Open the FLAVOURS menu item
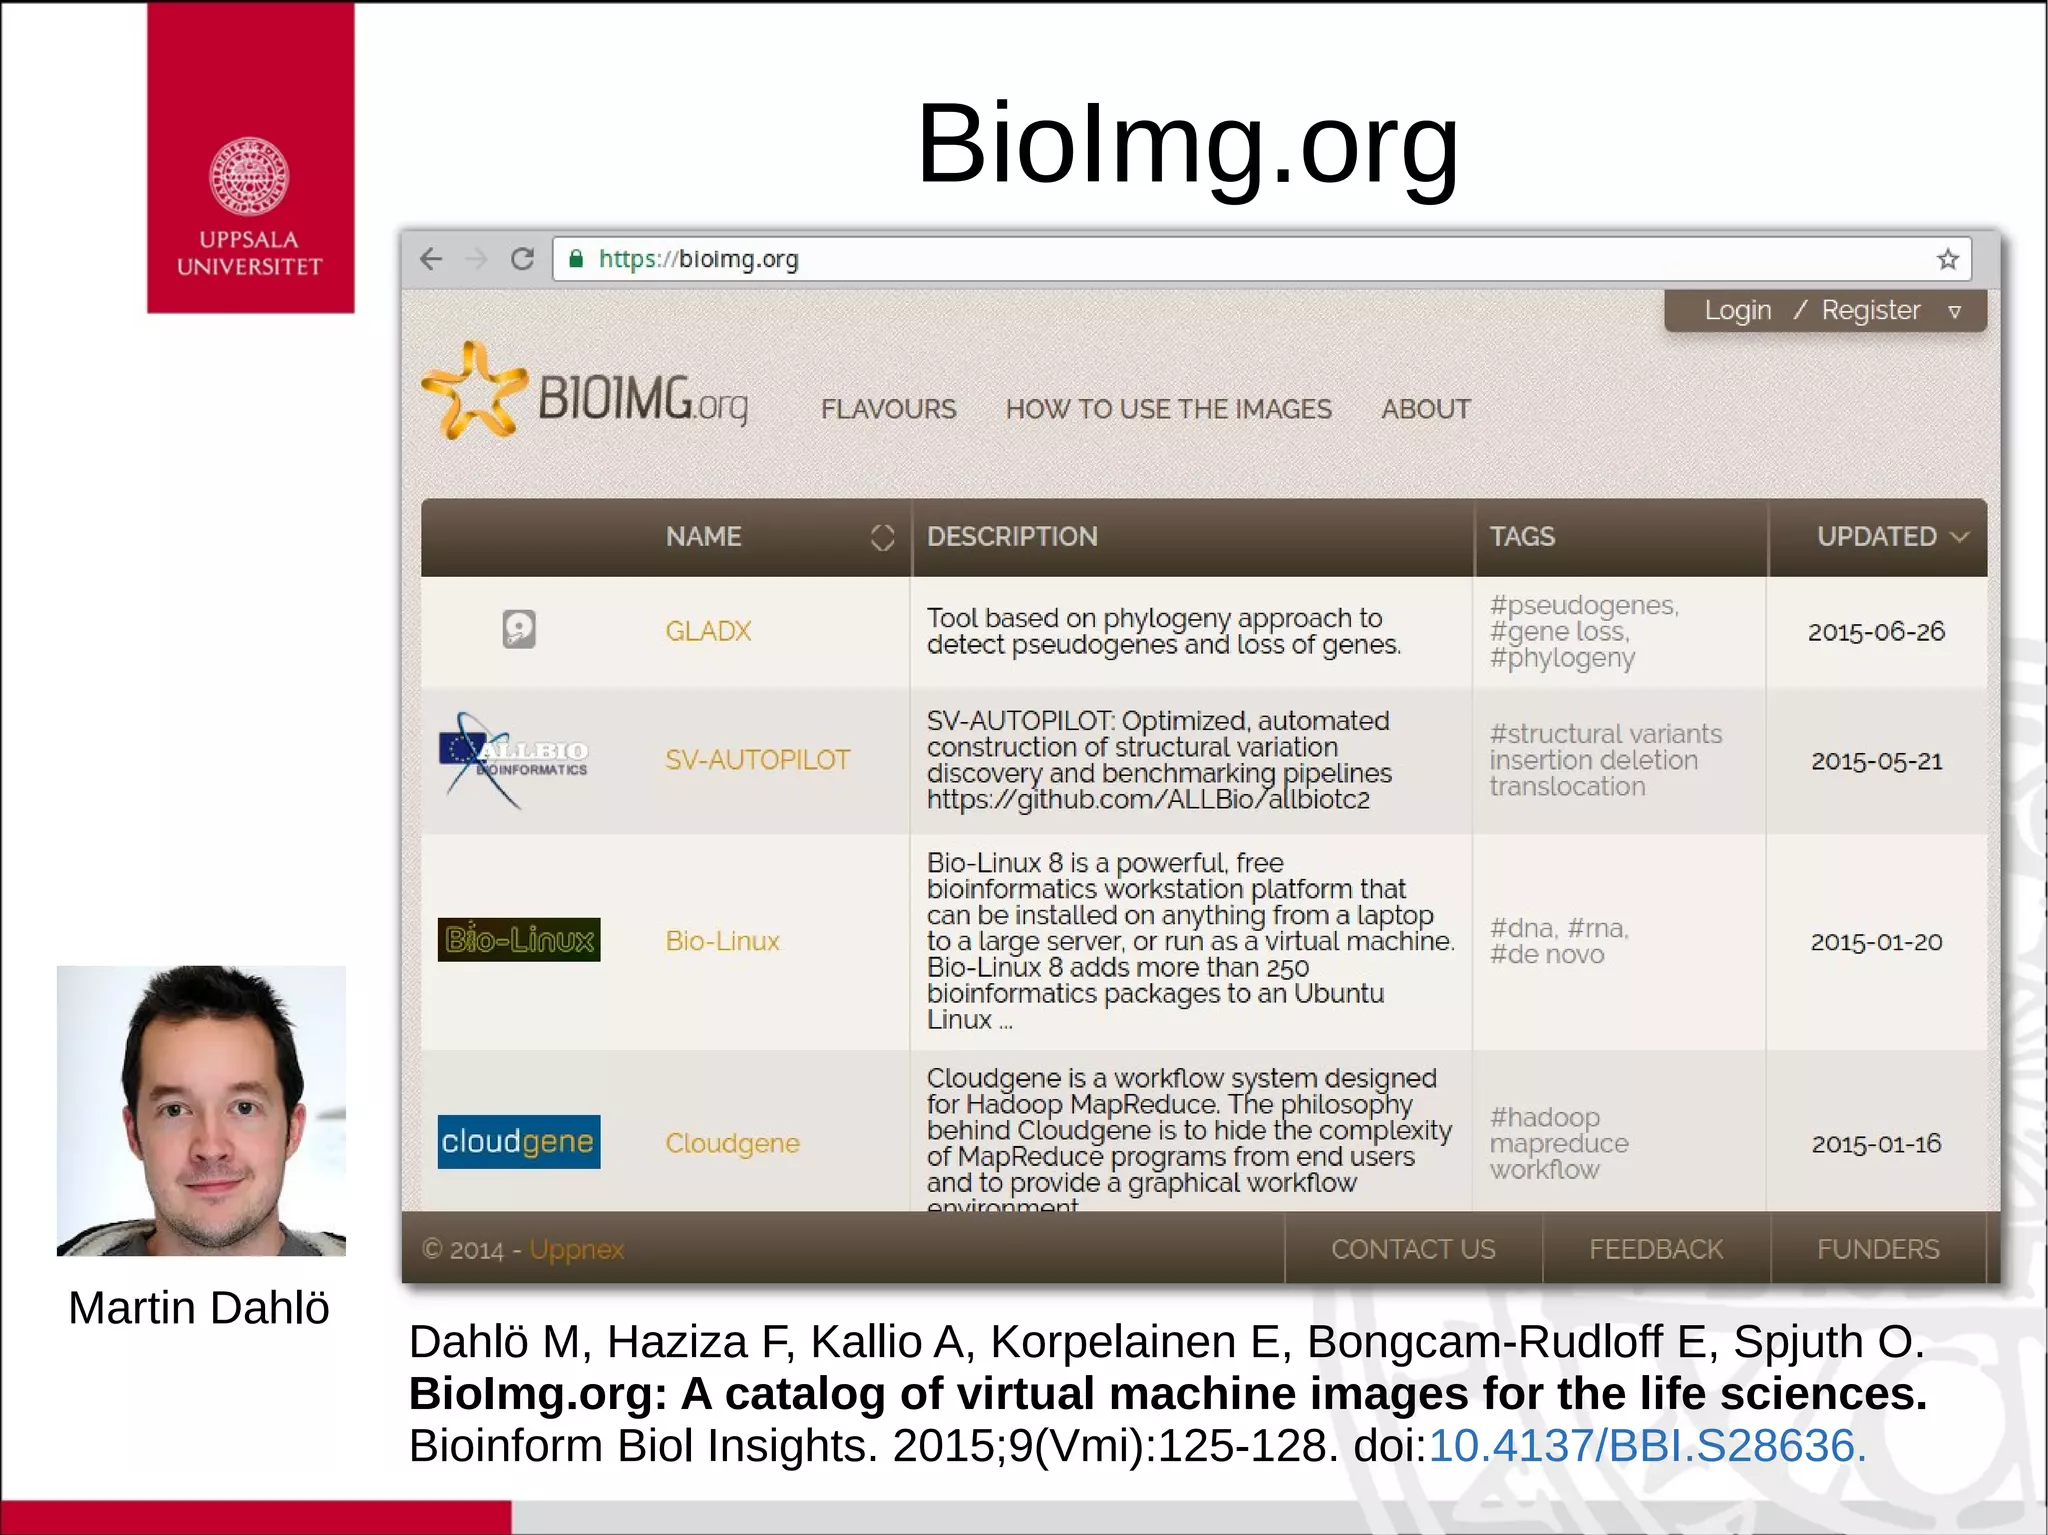This screenshot has width=2048, height=1535. 888,409
